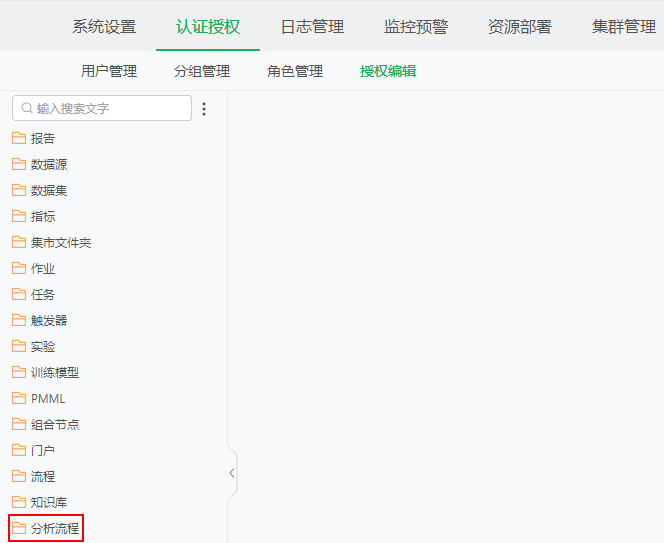Click the folder icon beside 门户

pos(19,450)
